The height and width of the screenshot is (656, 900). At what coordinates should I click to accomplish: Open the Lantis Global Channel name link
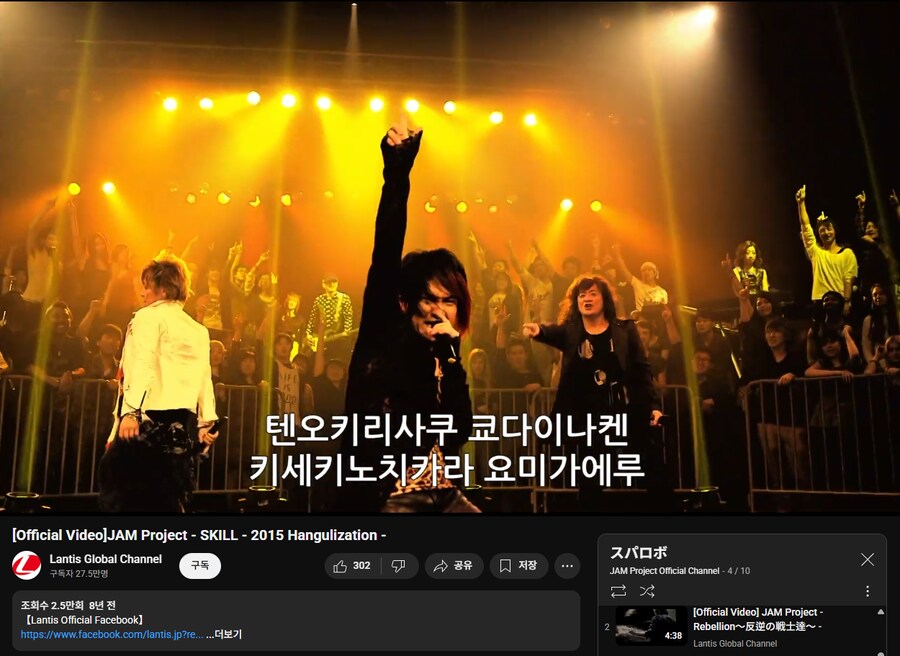[x=106, y=559]
